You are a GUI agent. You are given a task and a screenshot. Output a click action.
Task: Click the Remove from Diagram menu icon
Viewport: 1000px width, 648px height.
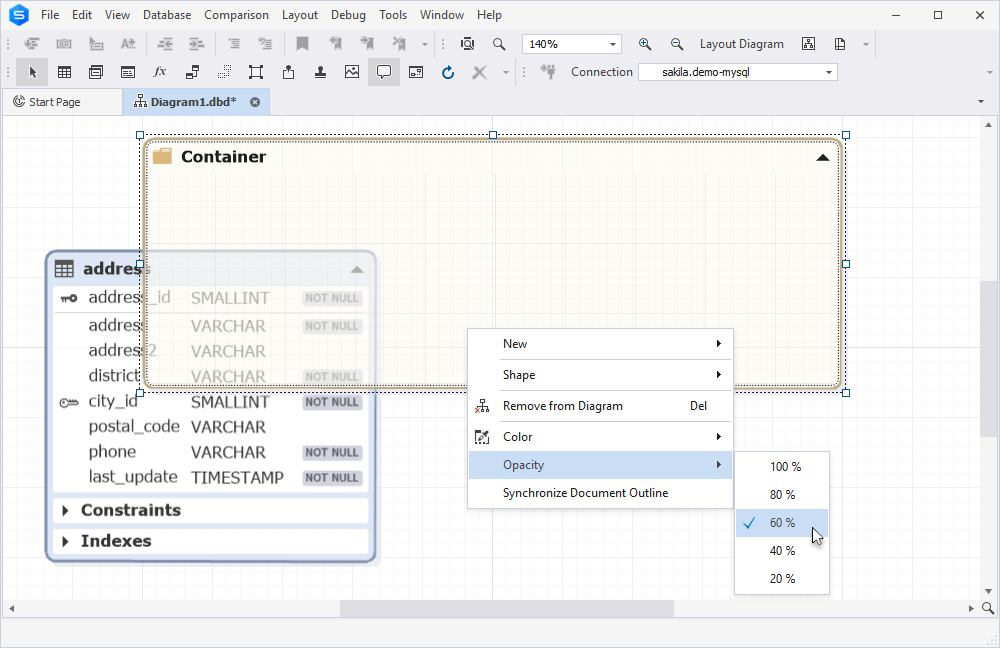coord(482,406)
